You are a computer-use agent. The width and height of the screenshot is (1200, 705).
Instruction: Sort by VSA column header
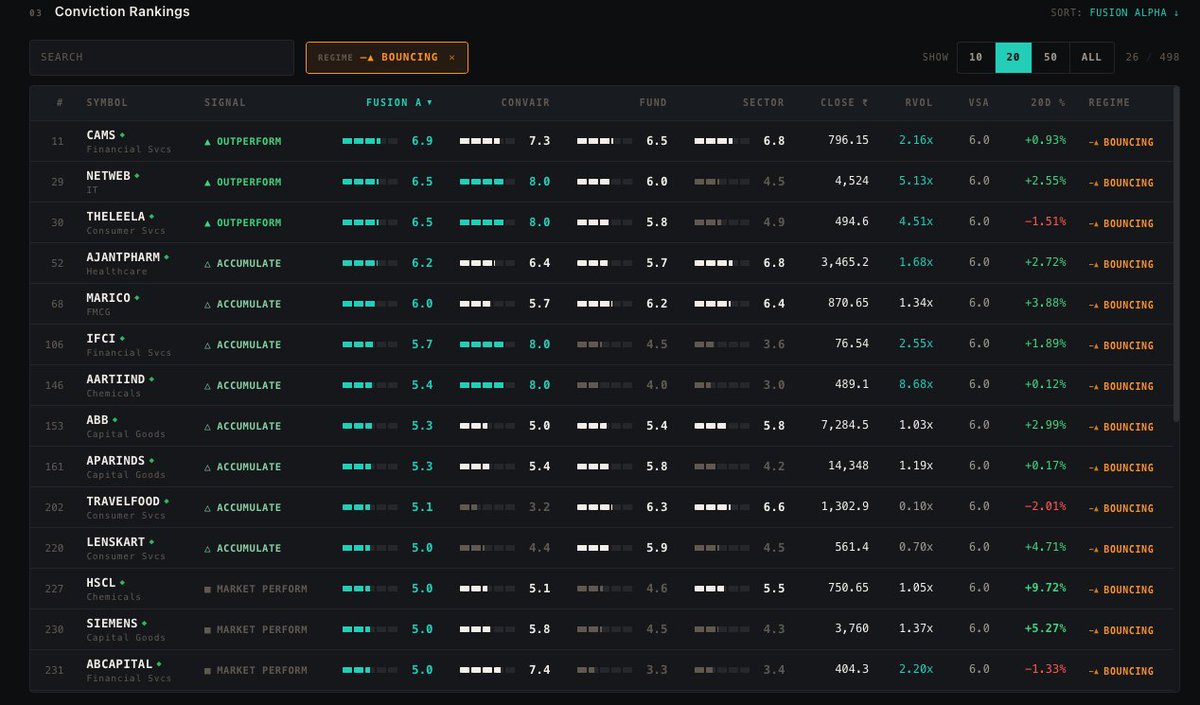tap(979, 102)
